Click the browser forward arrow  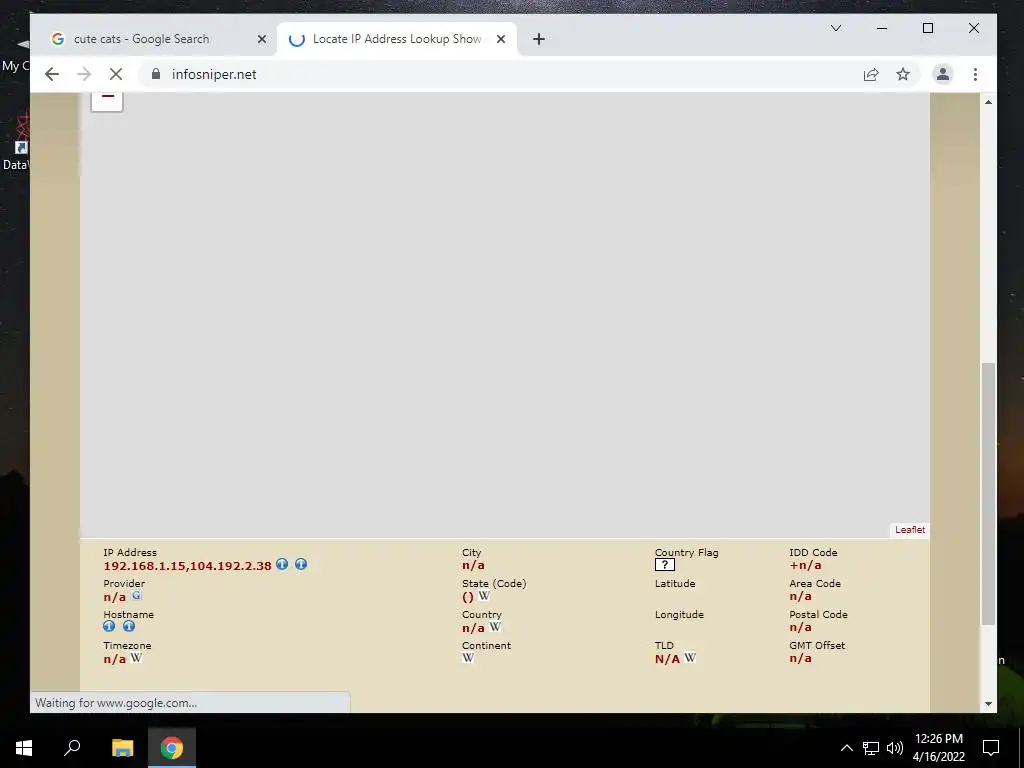click(x=84, y=74)
